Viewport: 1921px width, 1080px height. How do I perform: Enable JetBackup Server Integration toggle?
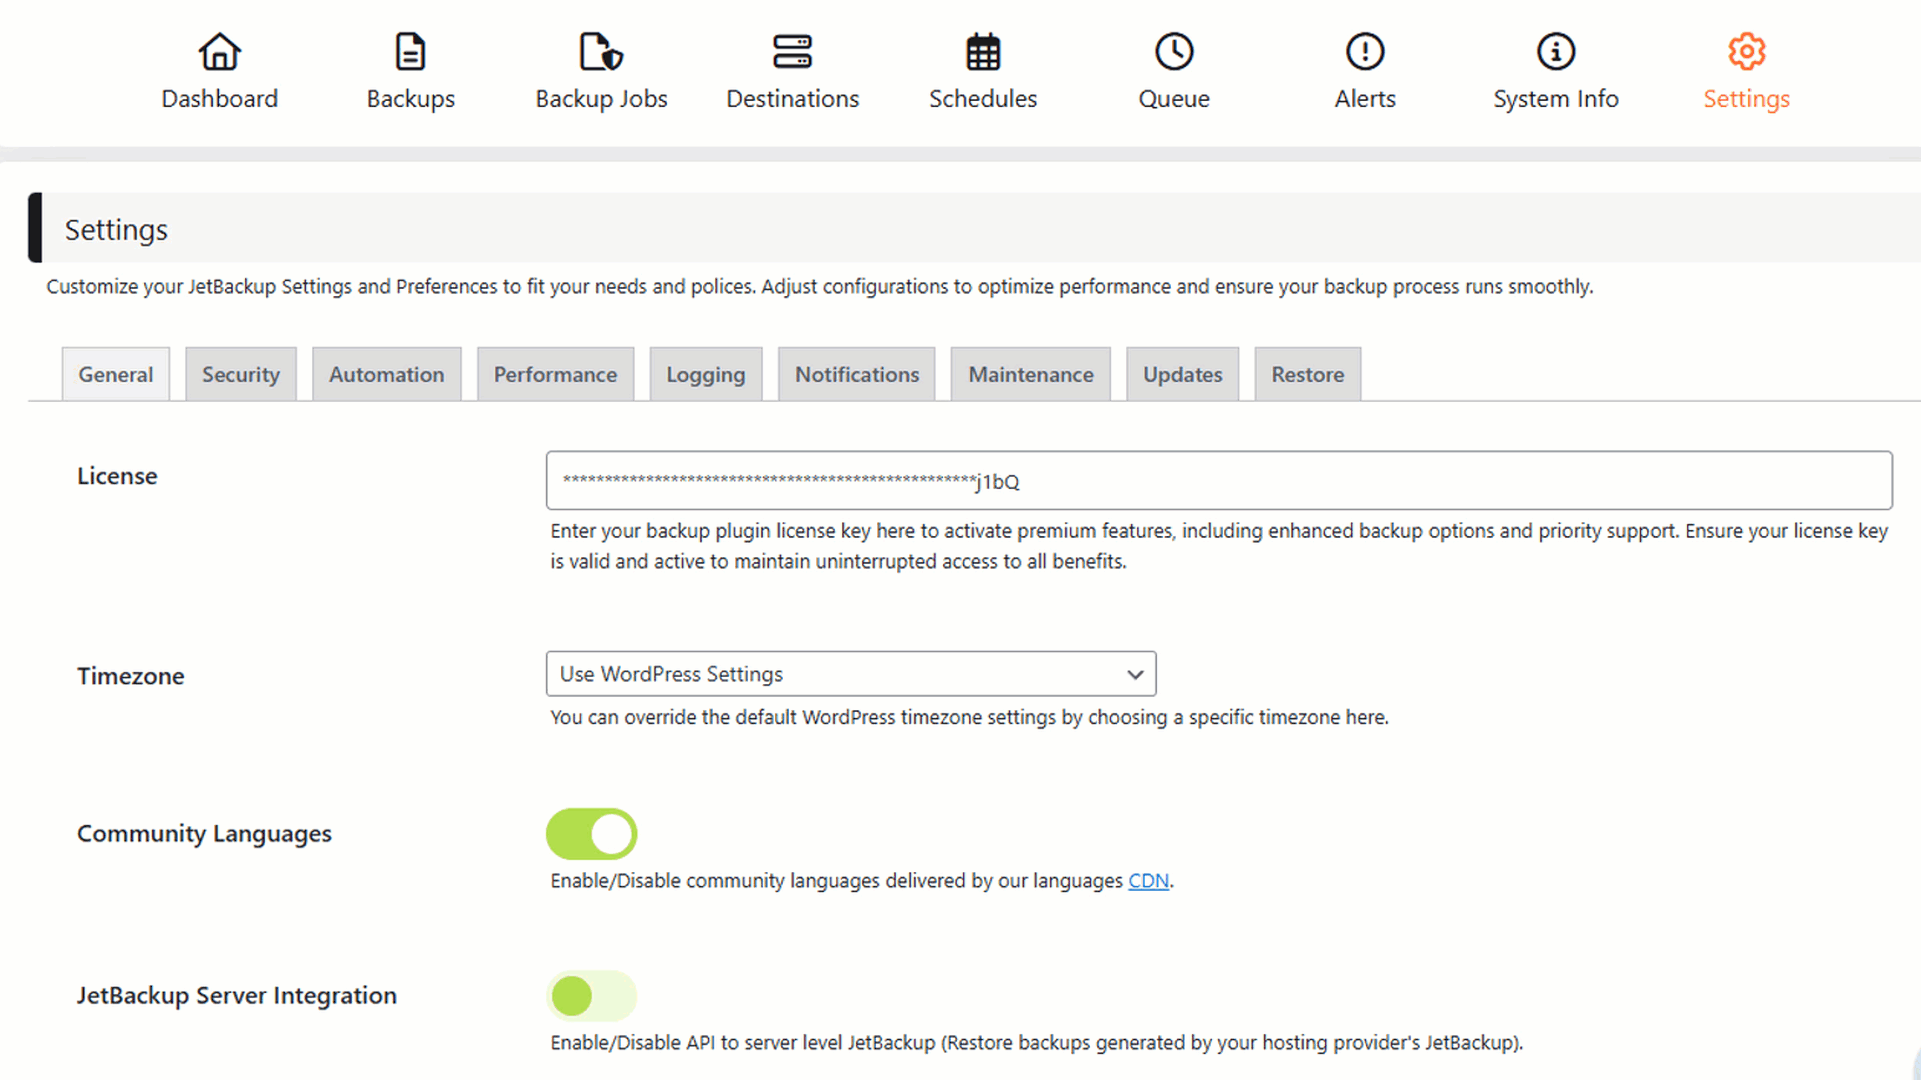point(591,996)
